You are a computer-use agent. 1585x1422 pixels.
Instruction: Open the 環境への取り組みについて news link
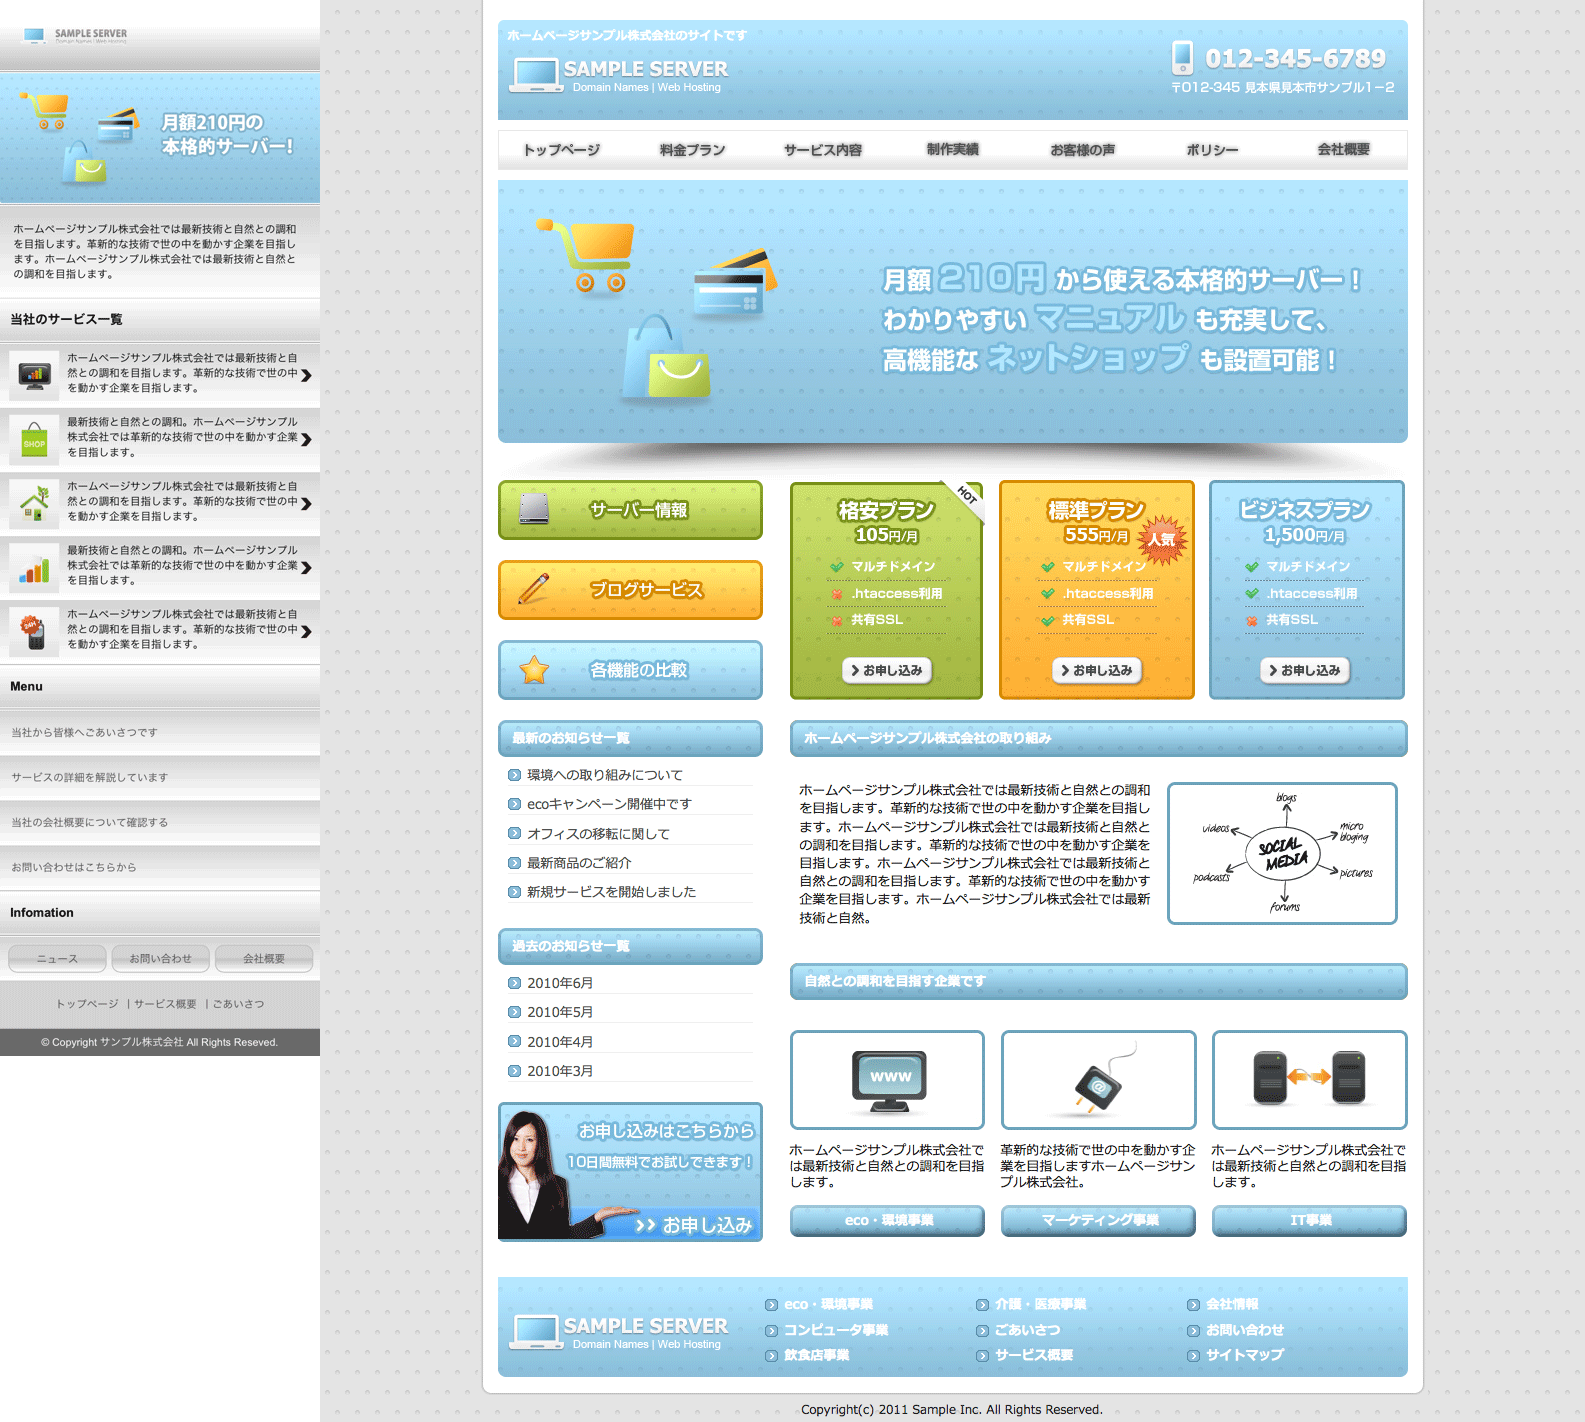[x=605, y=775]
